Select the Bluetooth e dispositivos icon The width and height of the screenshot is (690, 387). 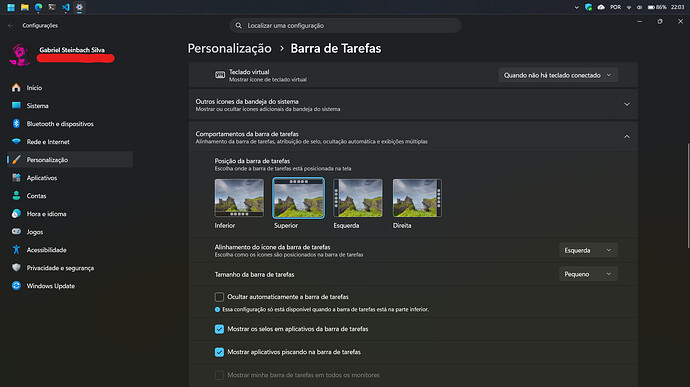coord(16,124)
